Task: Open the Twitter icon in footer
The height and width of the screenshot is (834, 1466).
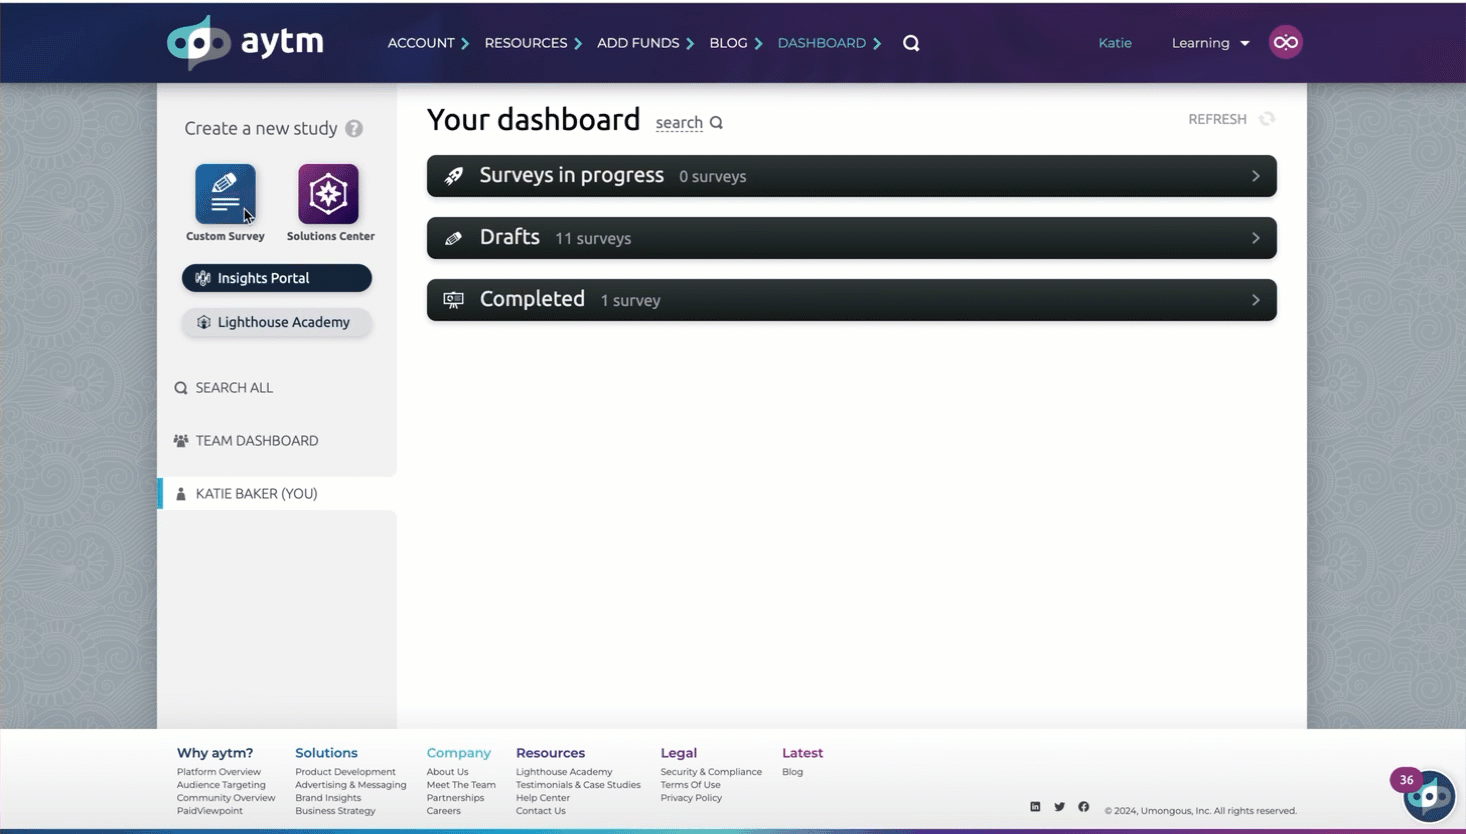Action: pyautogui.click(x=1059, y=807)
